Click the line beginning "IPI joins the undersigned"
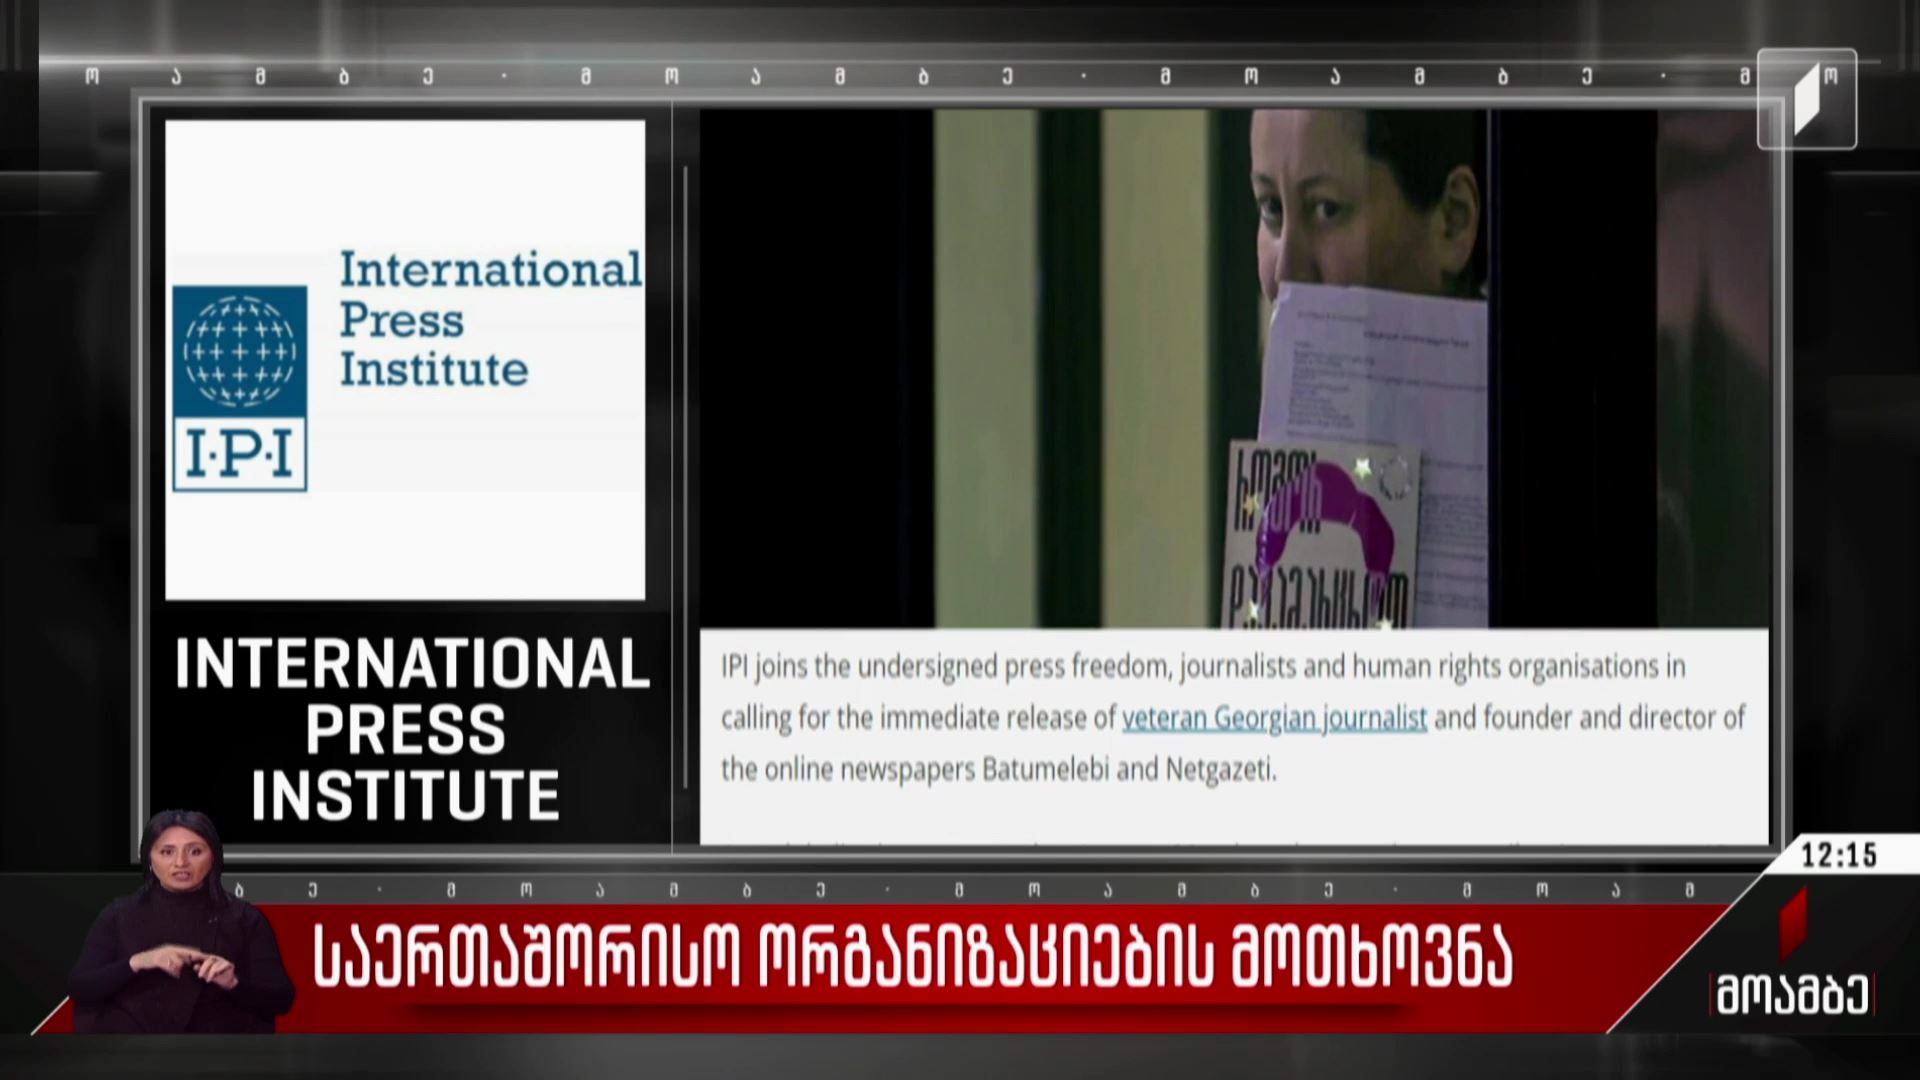This screenshot has width=1920, height=1080. [1203, 667]
